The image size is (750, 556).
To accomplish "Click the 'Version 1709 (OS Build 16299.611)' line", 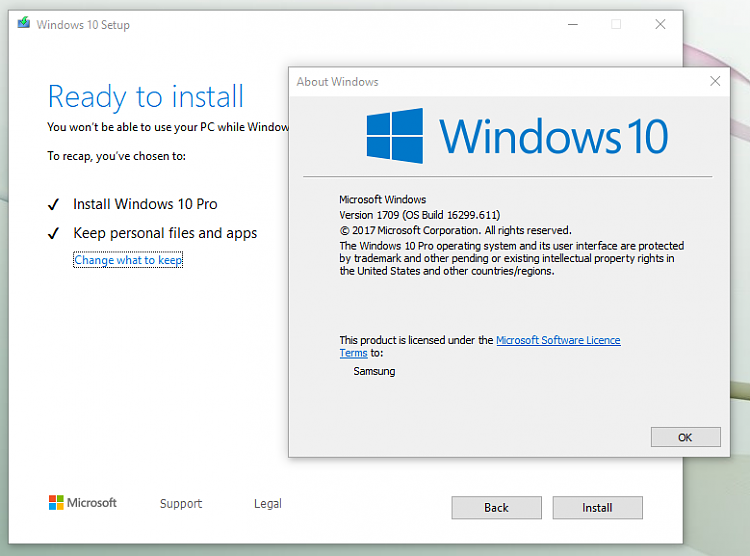I will click(419, 215).
